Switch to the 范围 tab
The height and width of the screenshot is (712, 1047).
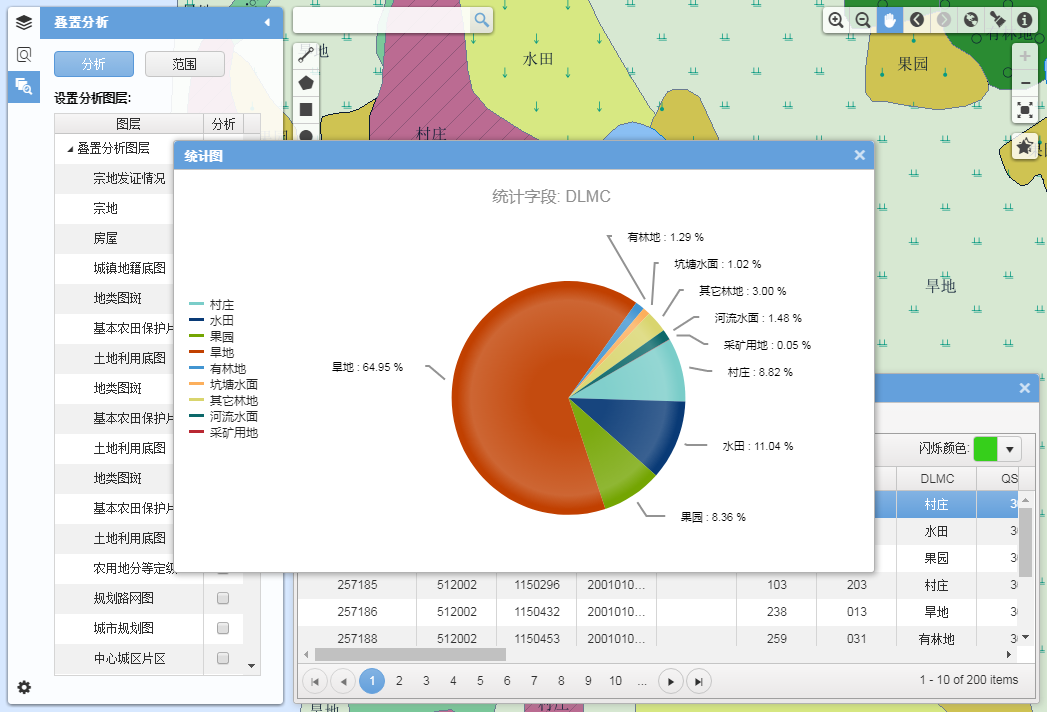[x=184, y=64]
